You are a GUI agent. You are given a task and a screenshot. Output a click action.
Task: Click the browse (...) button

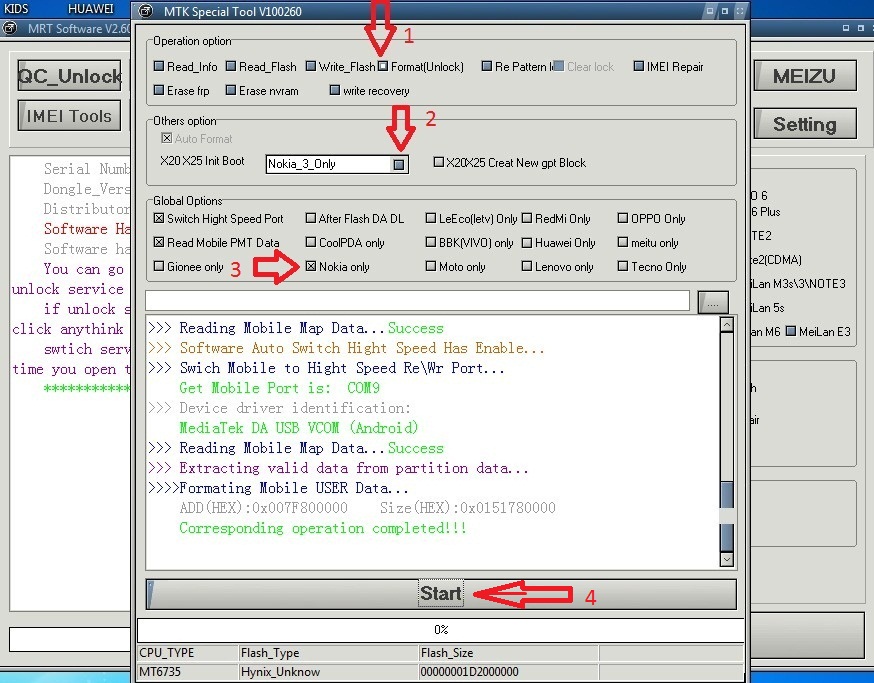coord(713,303)
